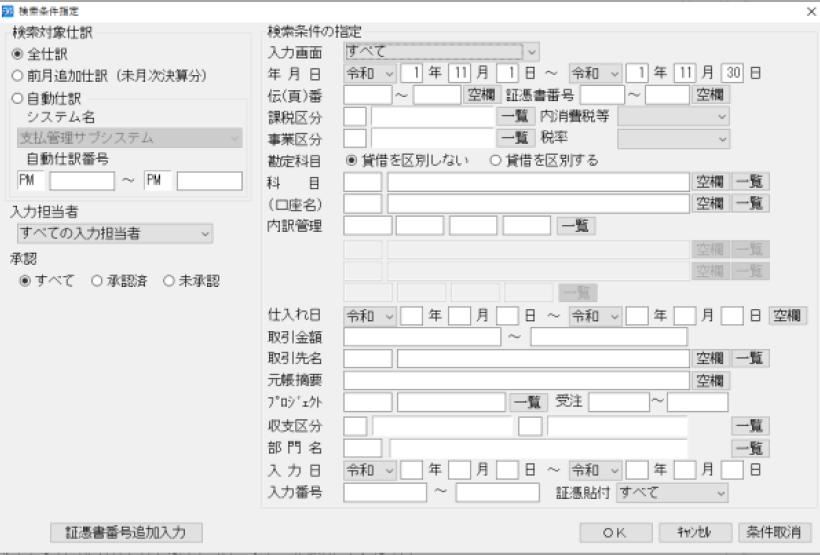The image size is (820, 555).
Task: Open the start era dropdown for 入力日
Action: [370, 470]
